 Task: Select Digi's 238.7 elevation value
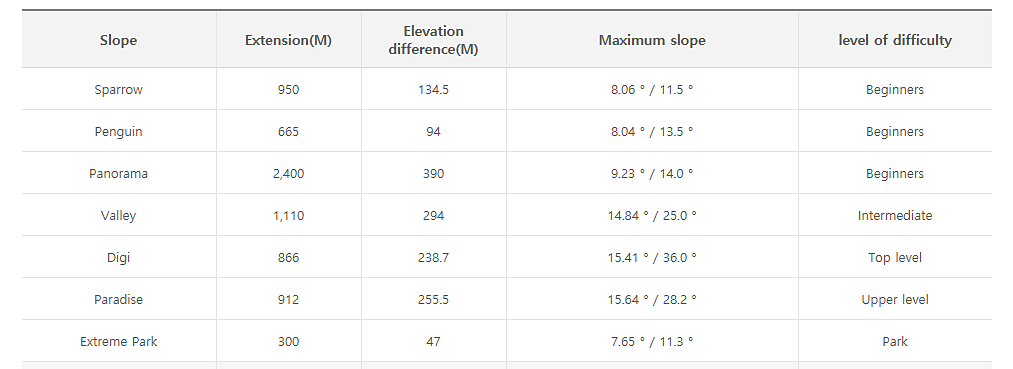(433, 258)
